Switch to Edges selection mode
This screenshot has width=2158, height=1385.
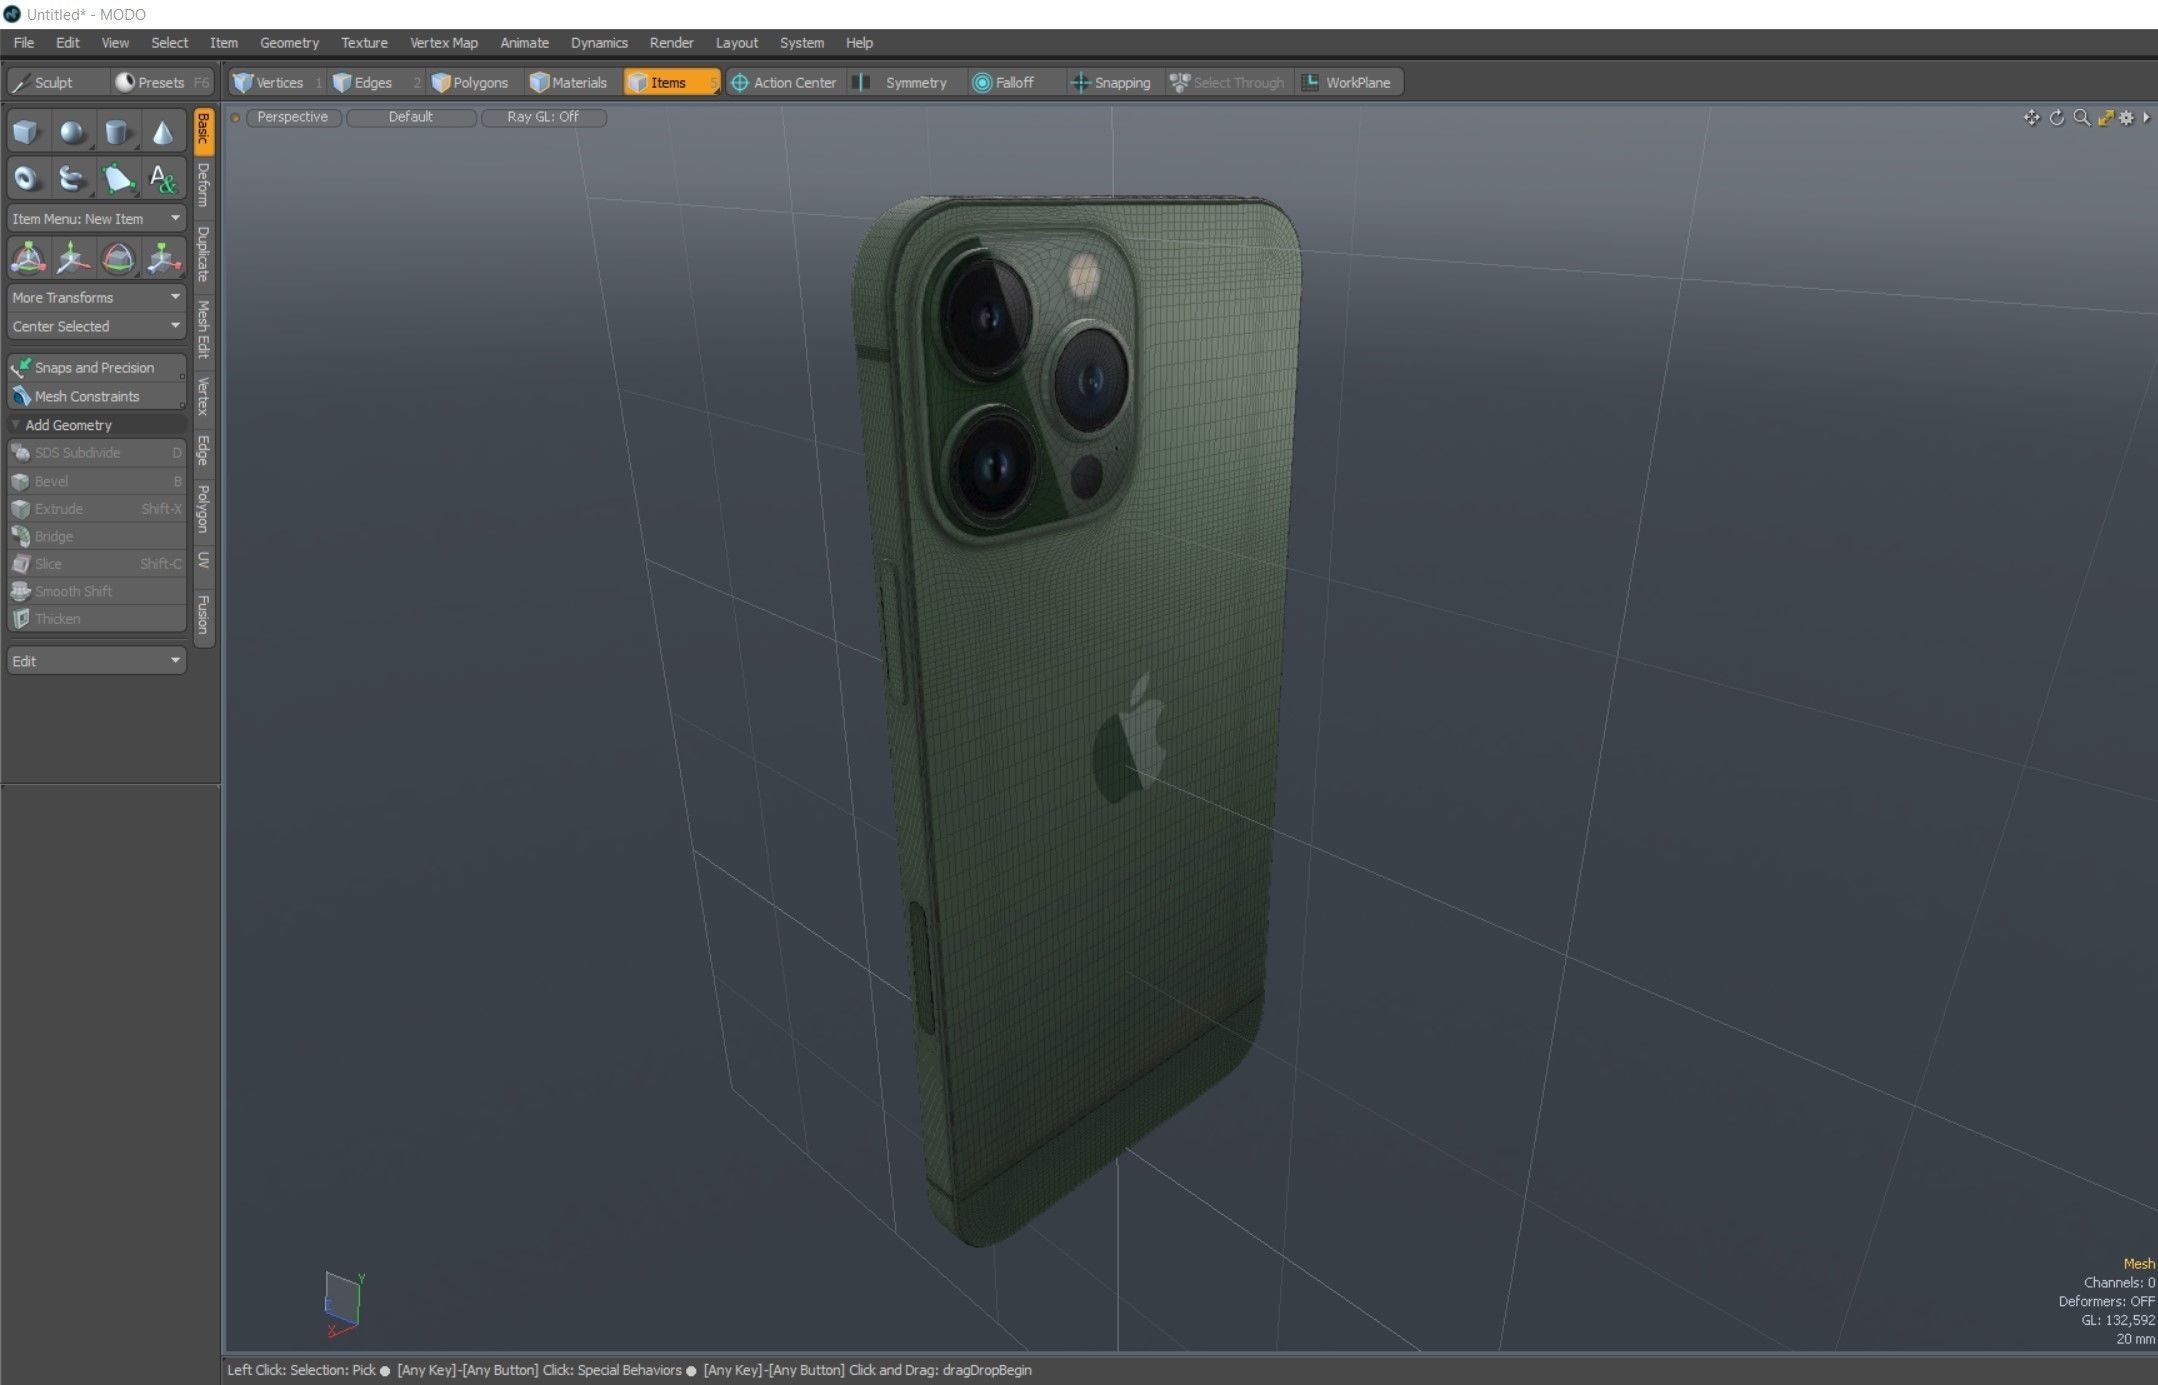pyautogui.click(x=374, y=82)
